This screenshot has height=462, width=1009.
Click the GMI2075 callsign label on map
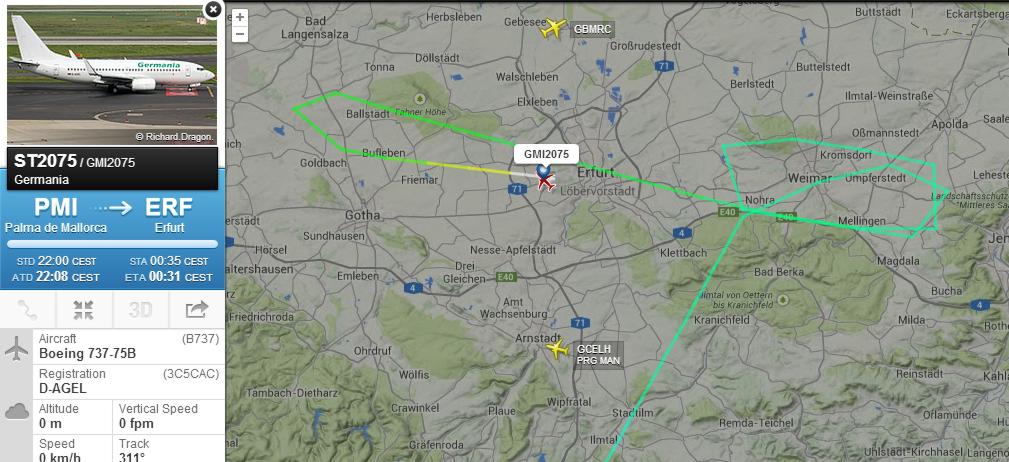[x=546, y=154]
